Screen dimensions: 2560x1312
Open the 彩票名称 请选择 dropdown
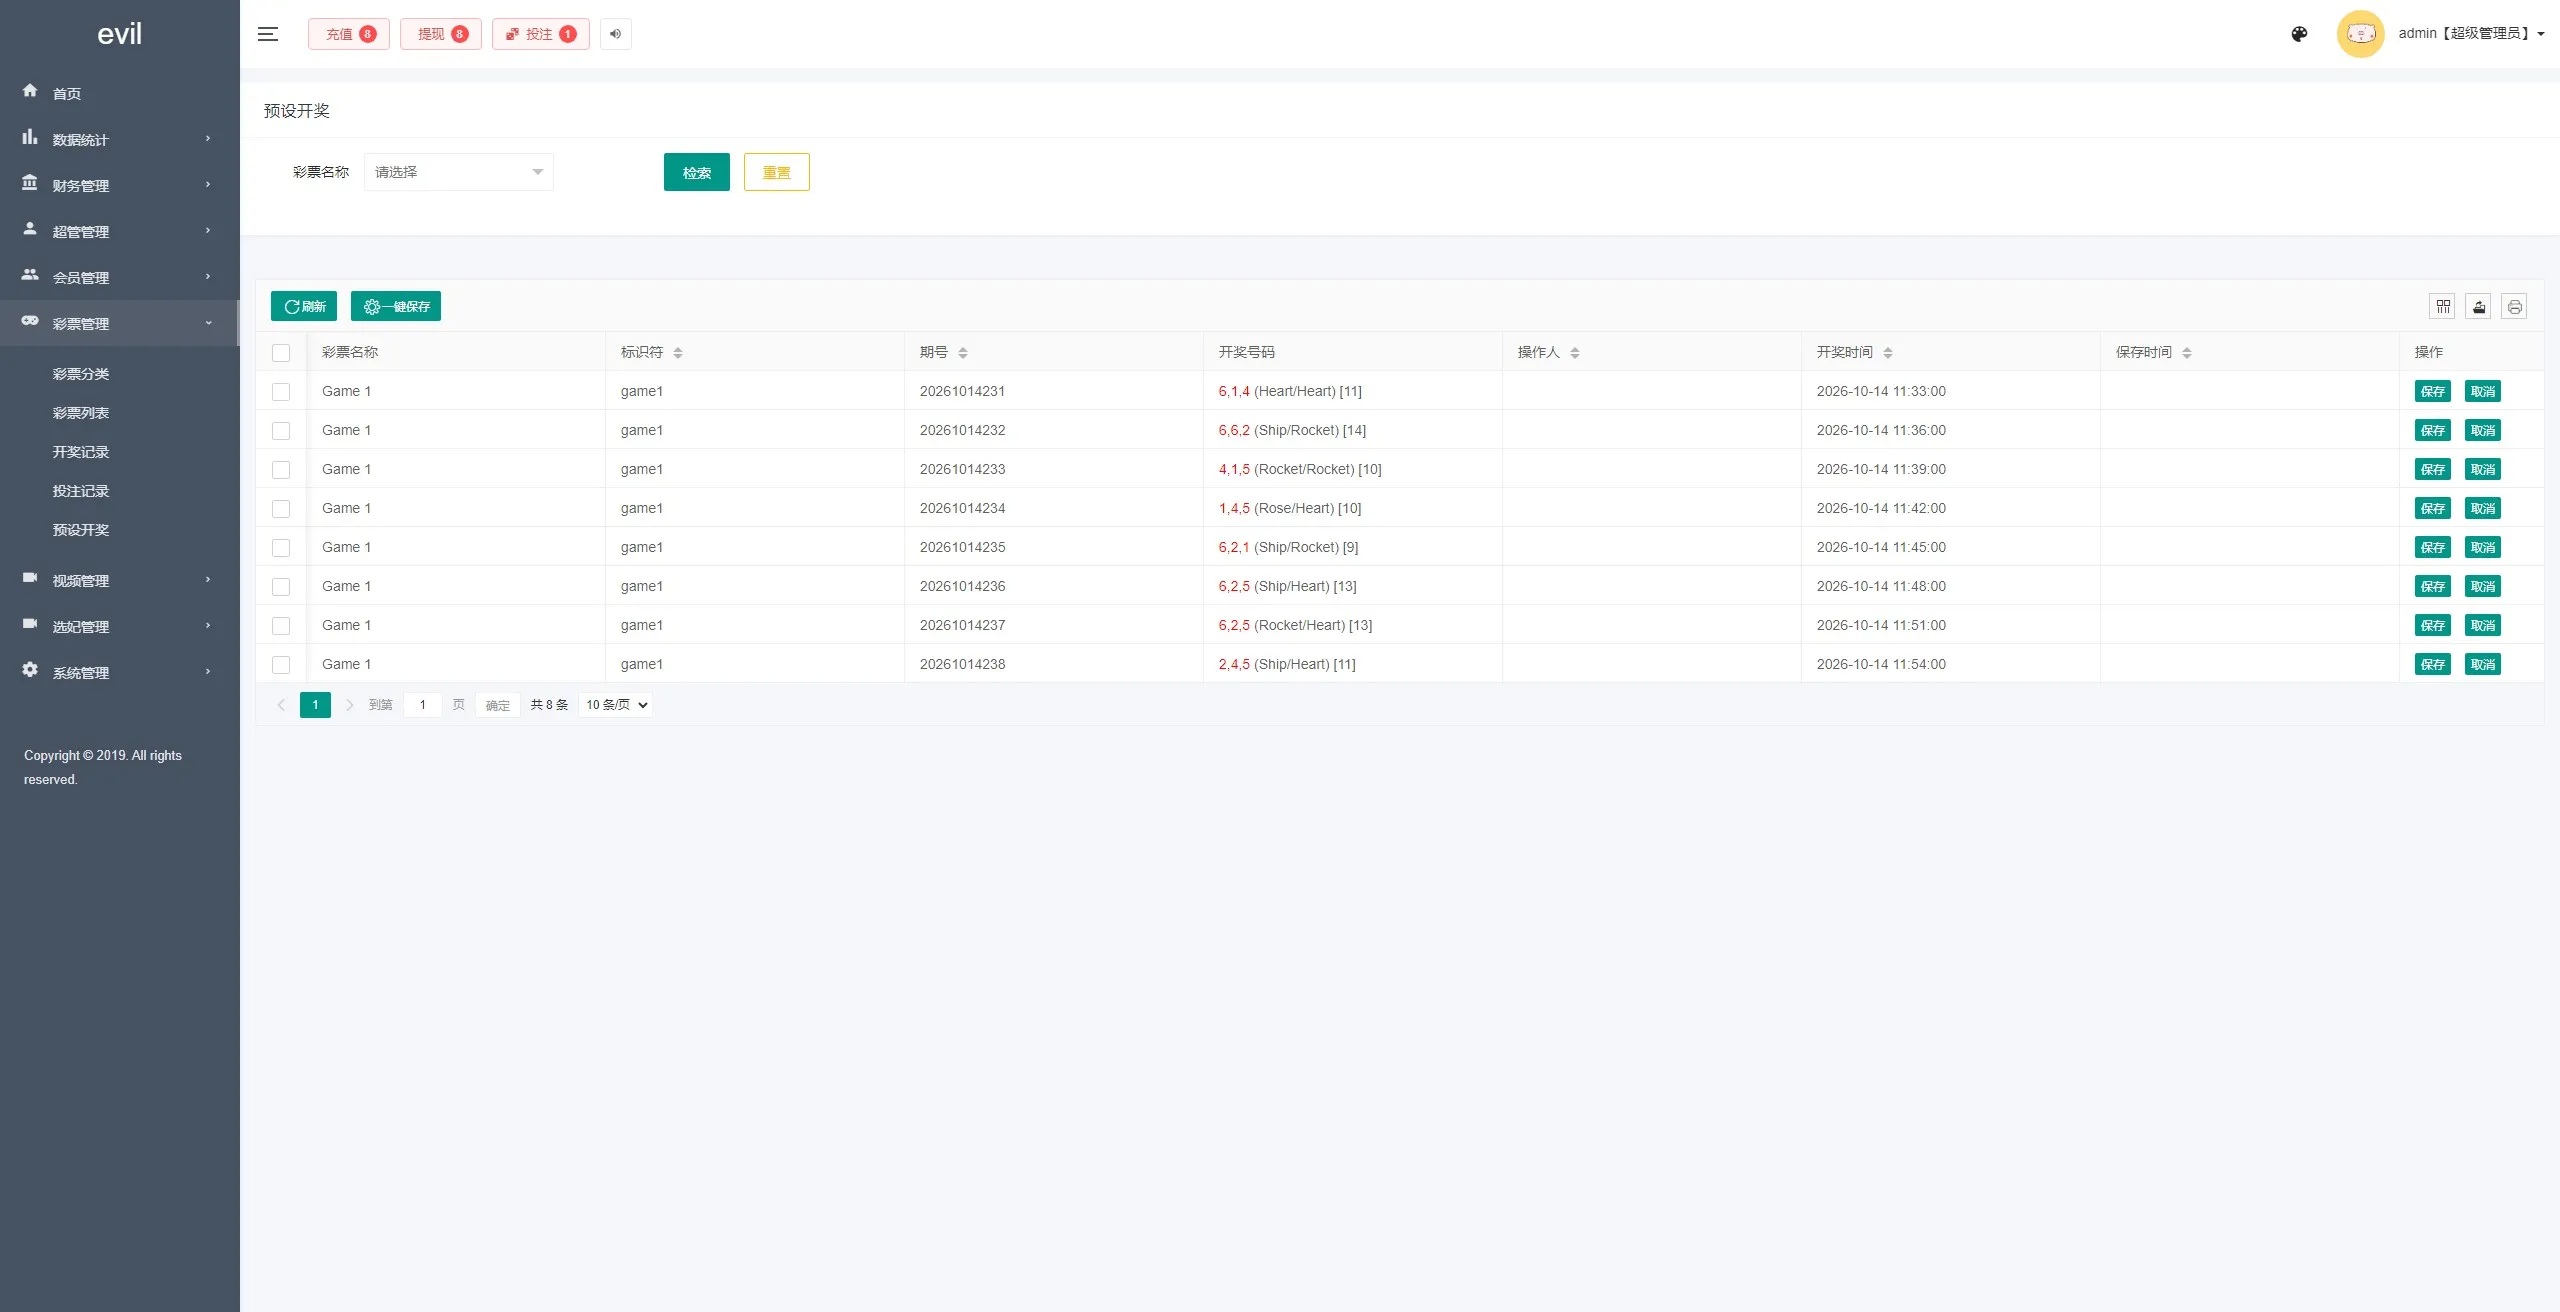point(458,172)
